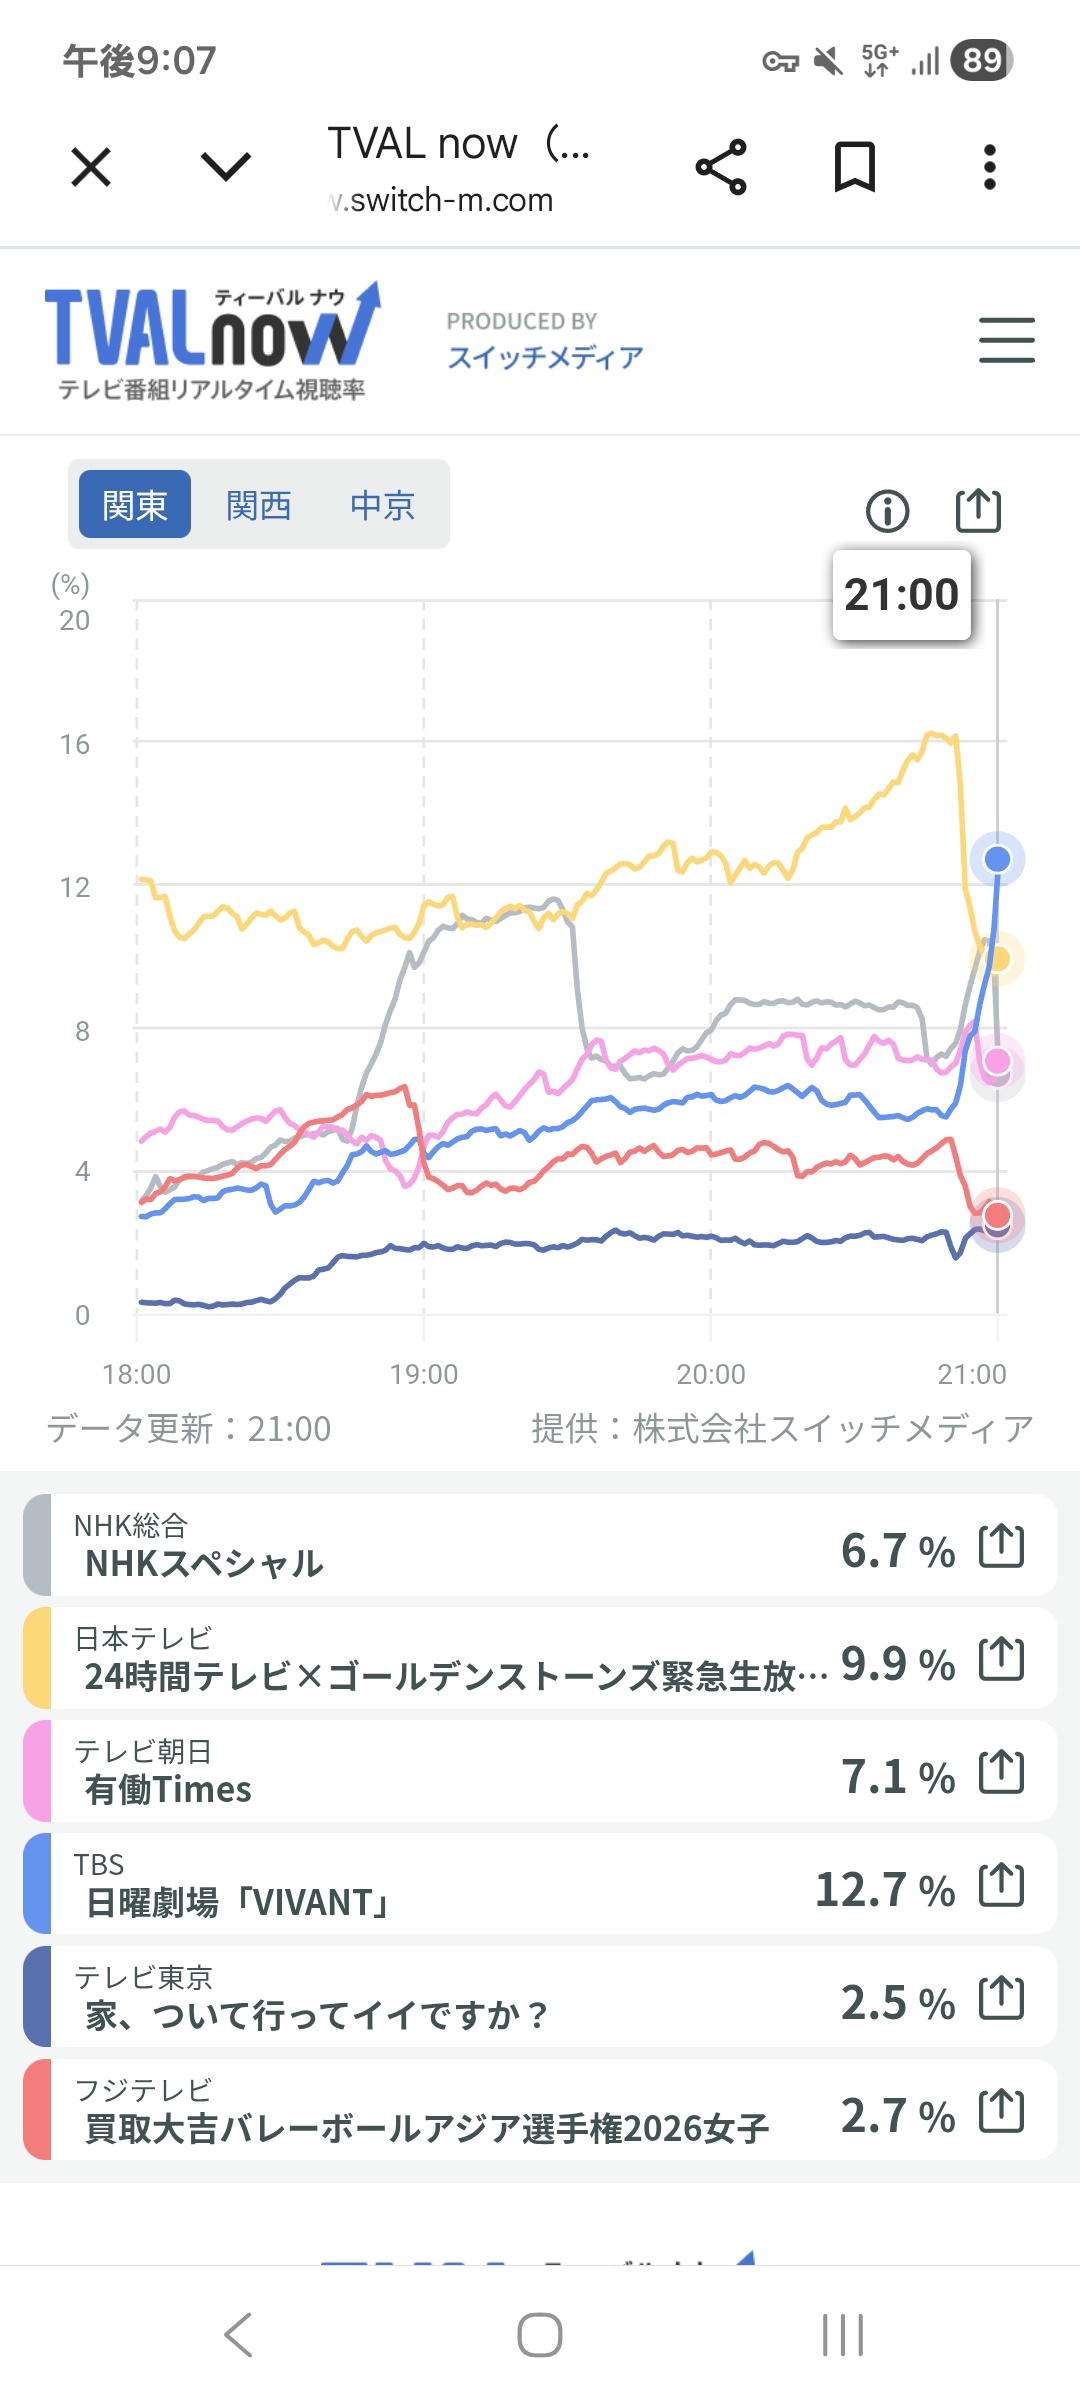
Task: Switch region to 中京
Action: click(382, 505)
